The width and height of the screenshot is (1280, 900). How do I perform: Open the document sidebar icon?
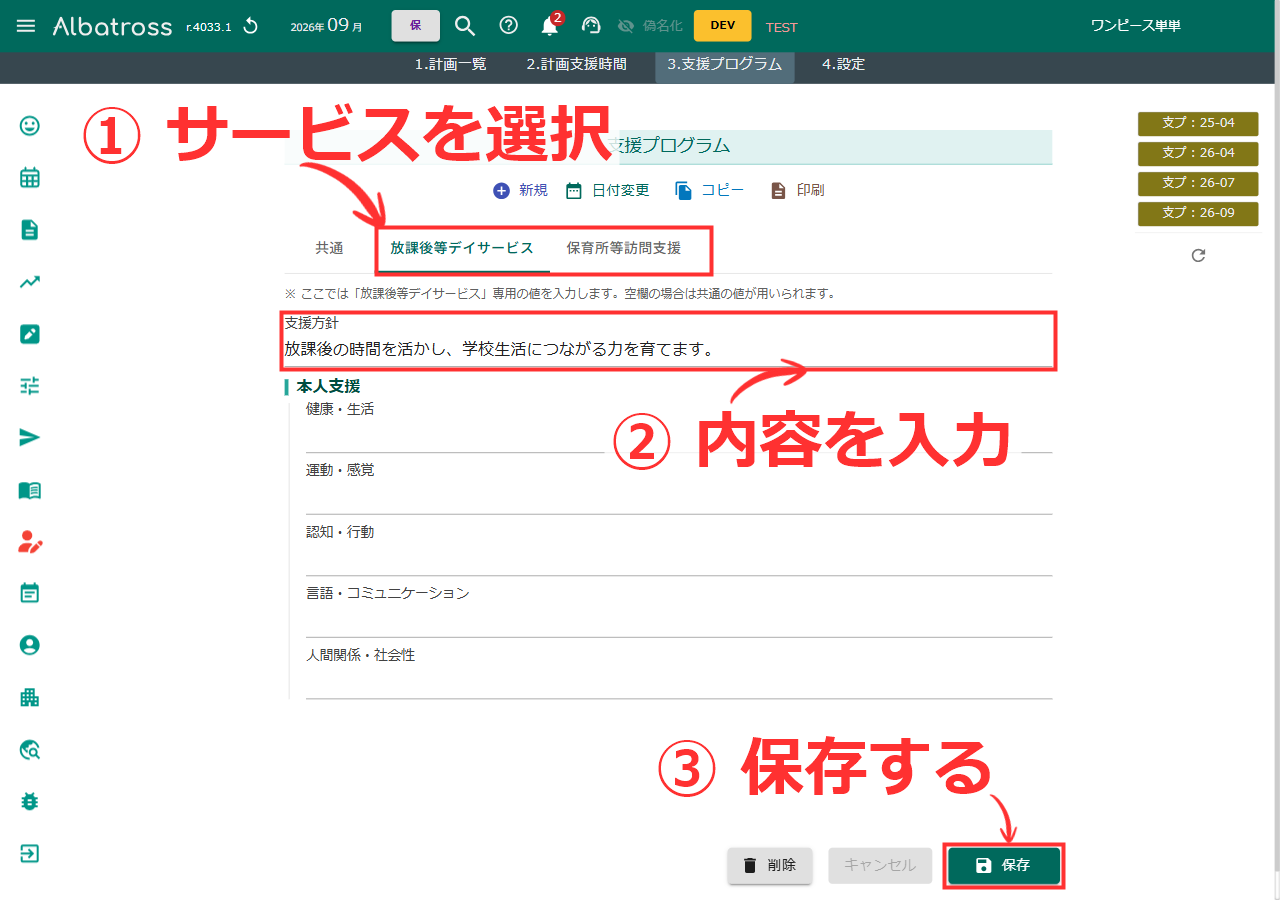tap(30, 230)
